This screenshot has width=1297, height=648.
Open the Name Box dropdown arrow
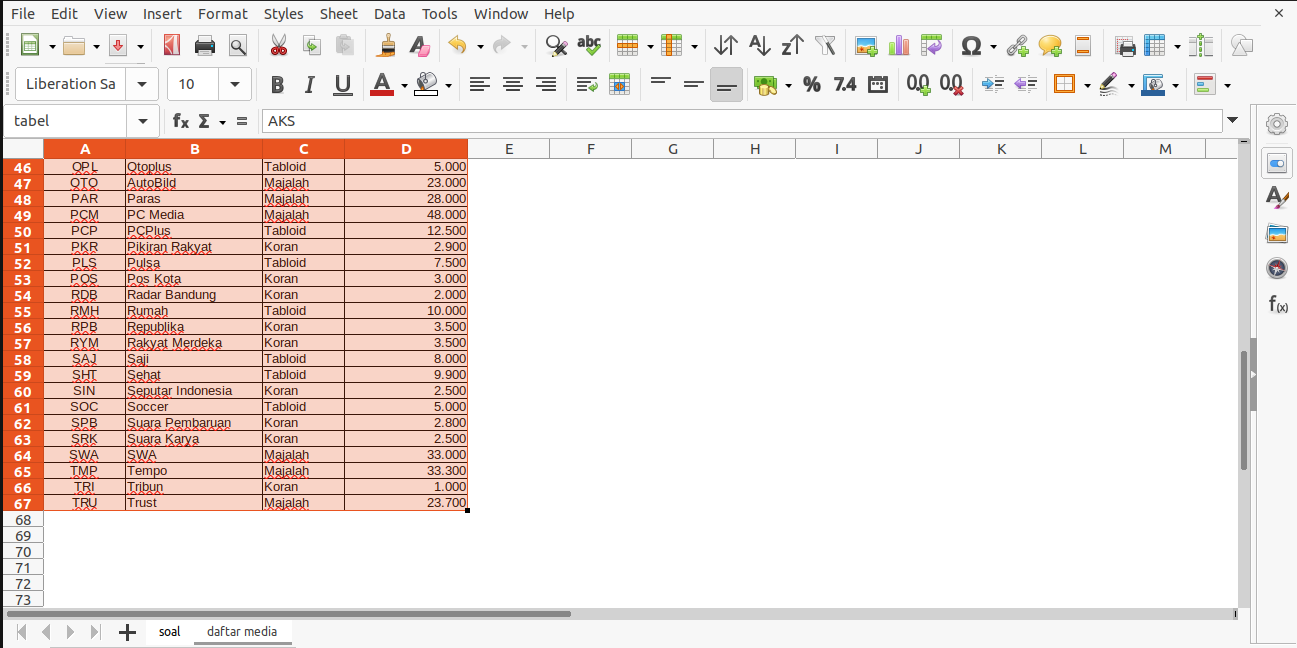point(143,121)
